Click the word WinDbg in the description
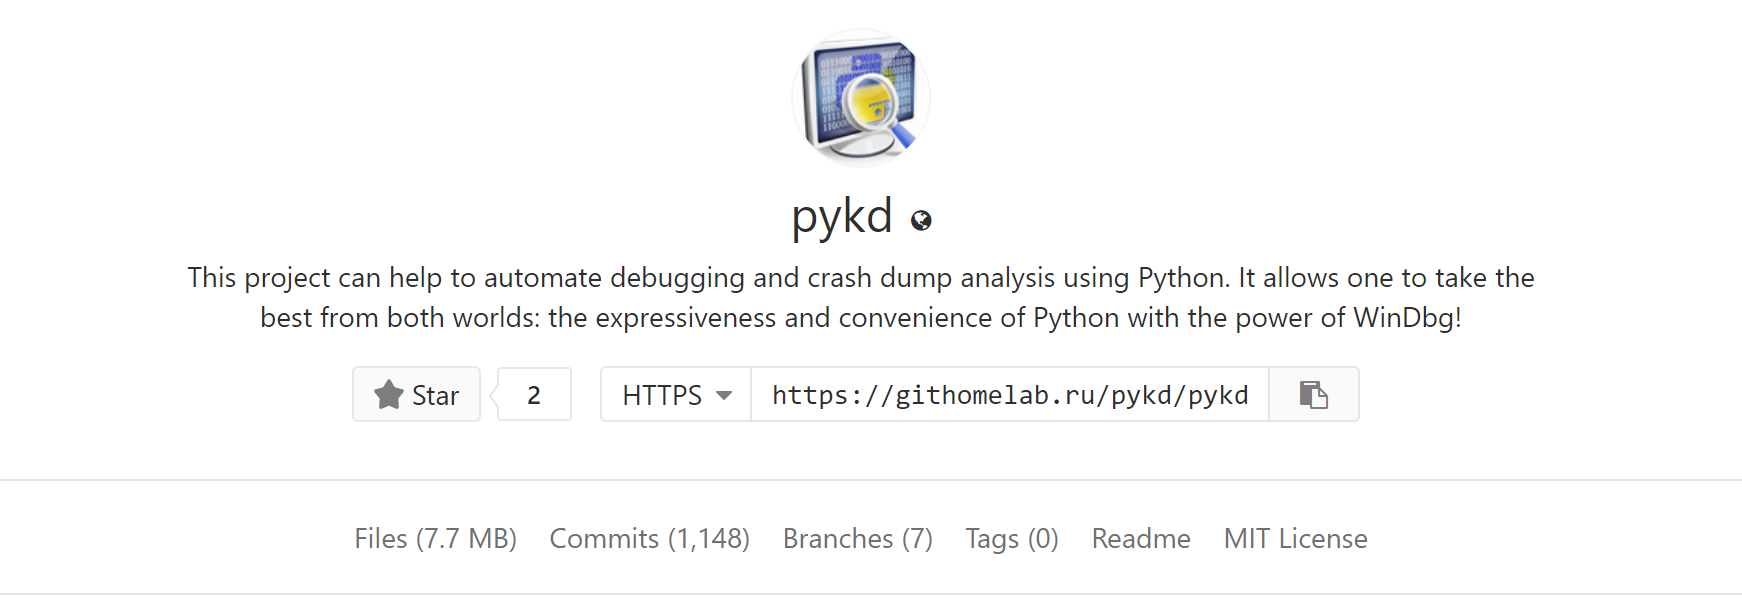This screenshot has height=610, width=1742. [1403, 317]
